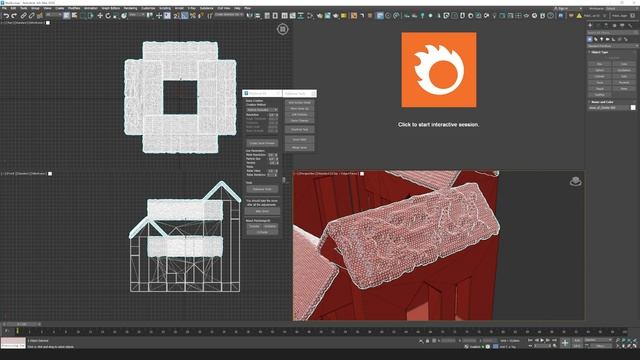Open the selection filter dropdown in toolbar
The image size is (640, 360).
[53, 15]
